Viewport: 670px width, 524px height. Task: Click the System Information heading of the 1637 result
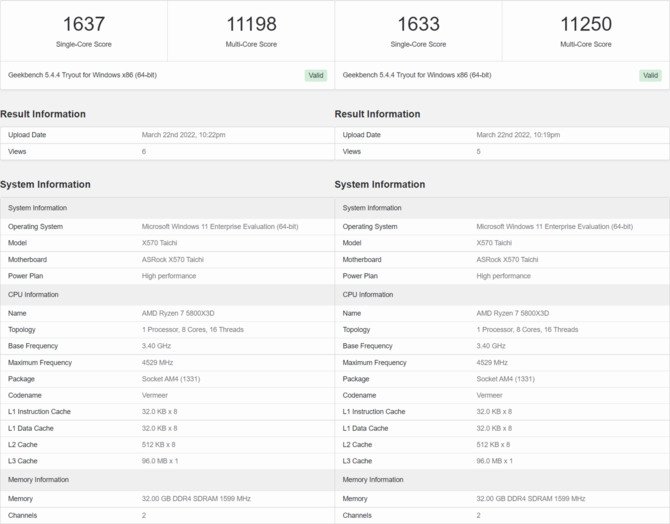tap(45, 184)
